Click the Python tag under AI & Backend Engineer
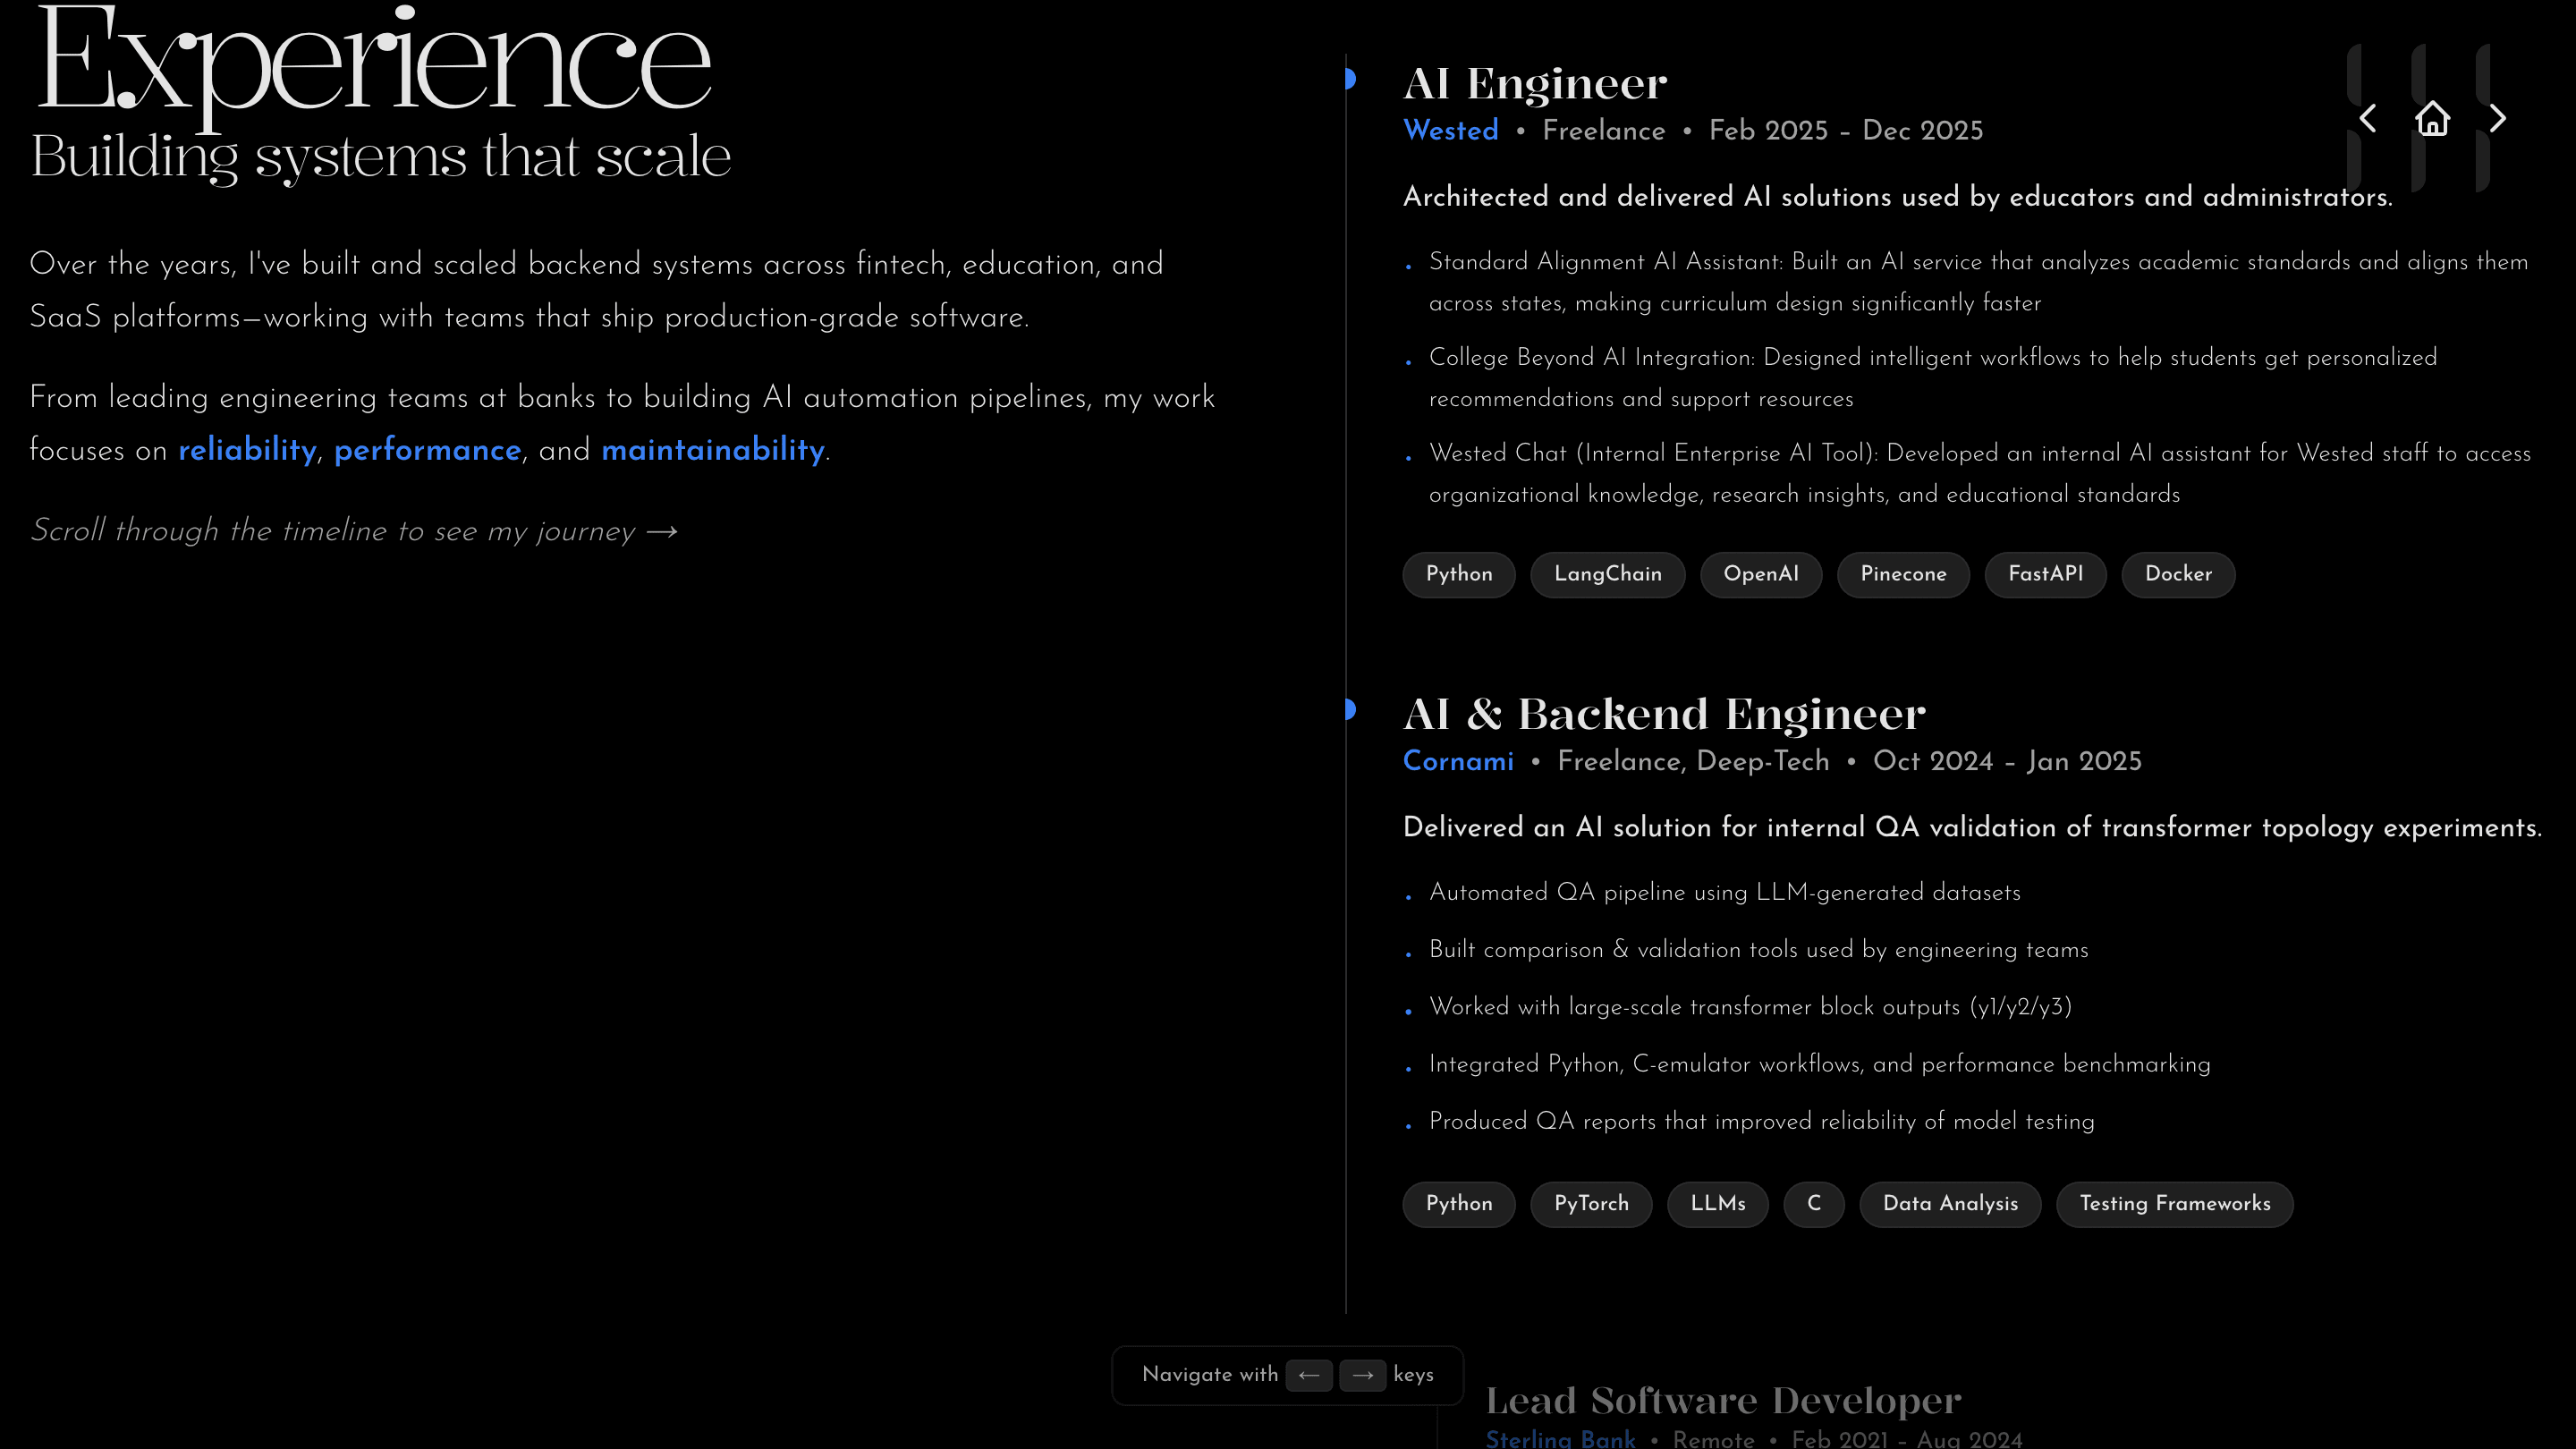Screen dimensions: 2576x1449 (1459, 1204)
